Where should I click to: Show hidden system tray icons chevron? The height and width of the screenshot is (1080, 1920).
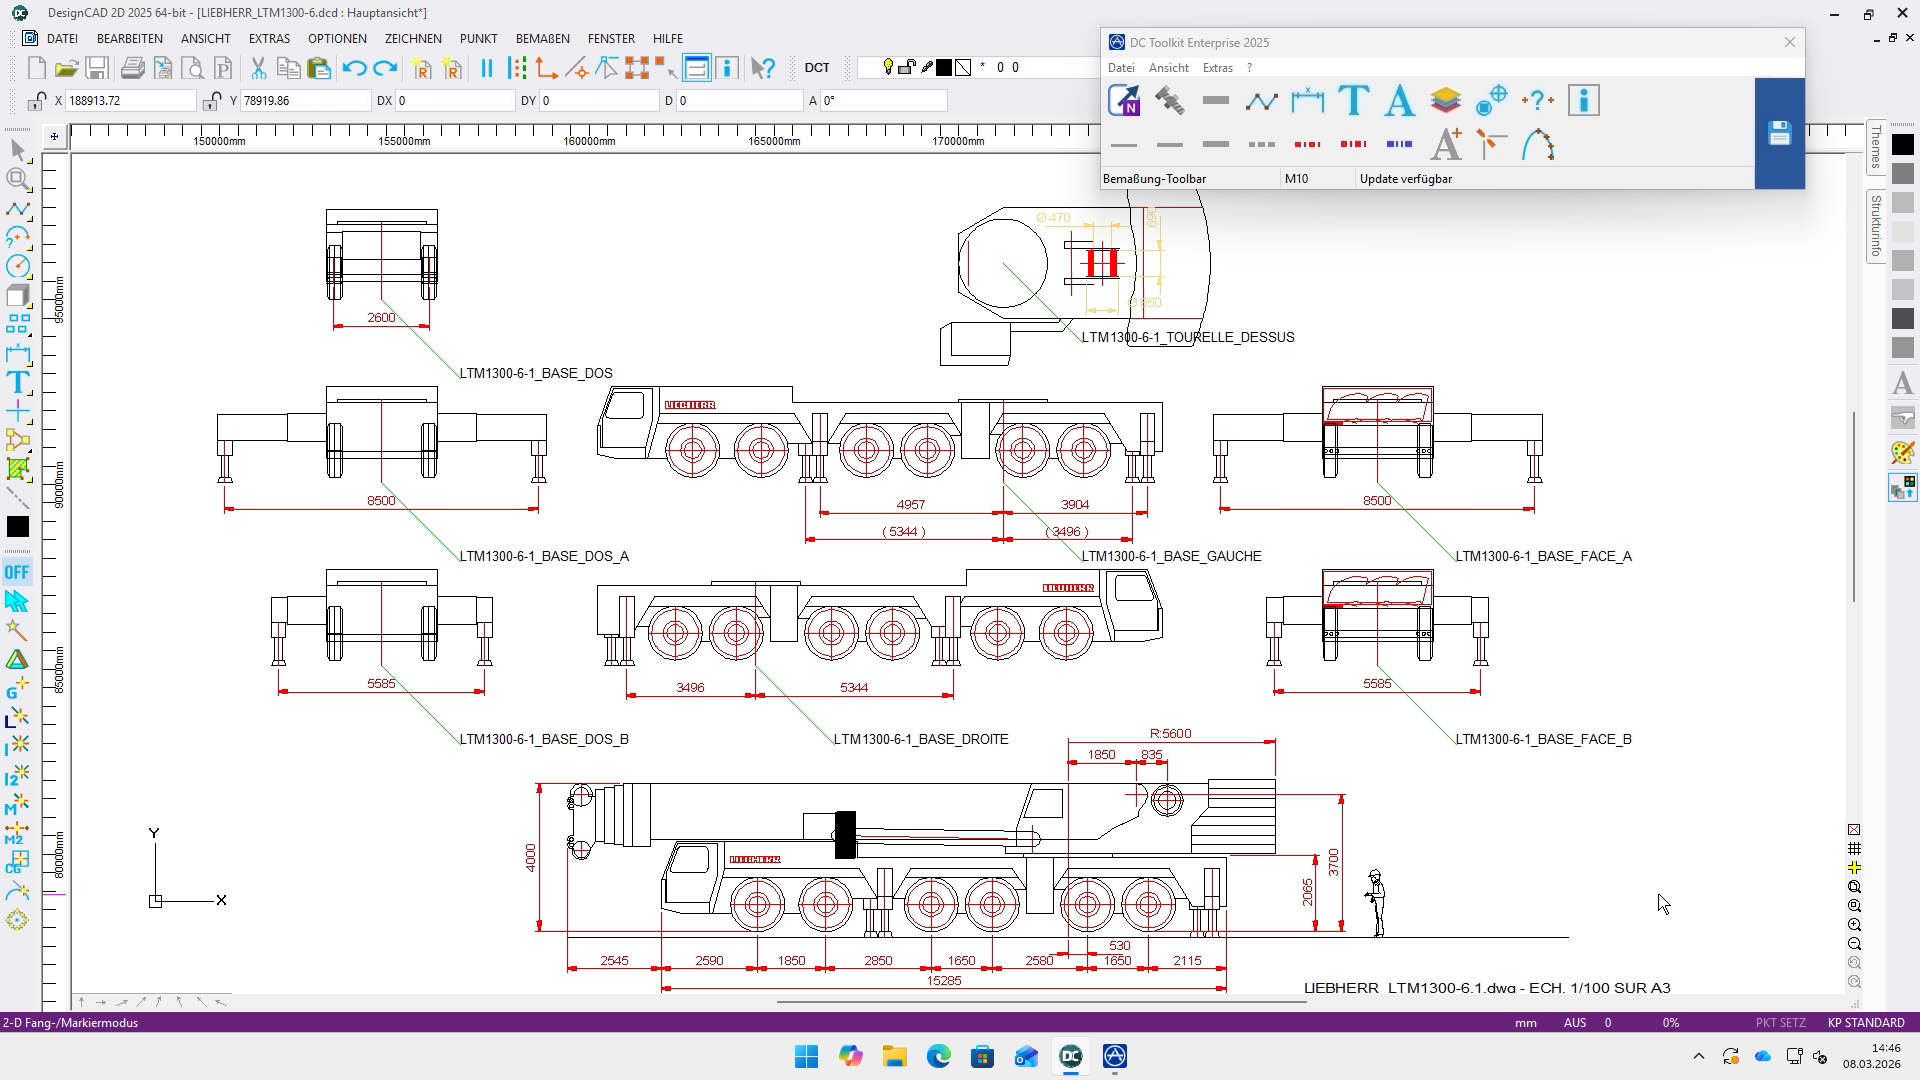click(1698, 1056)
